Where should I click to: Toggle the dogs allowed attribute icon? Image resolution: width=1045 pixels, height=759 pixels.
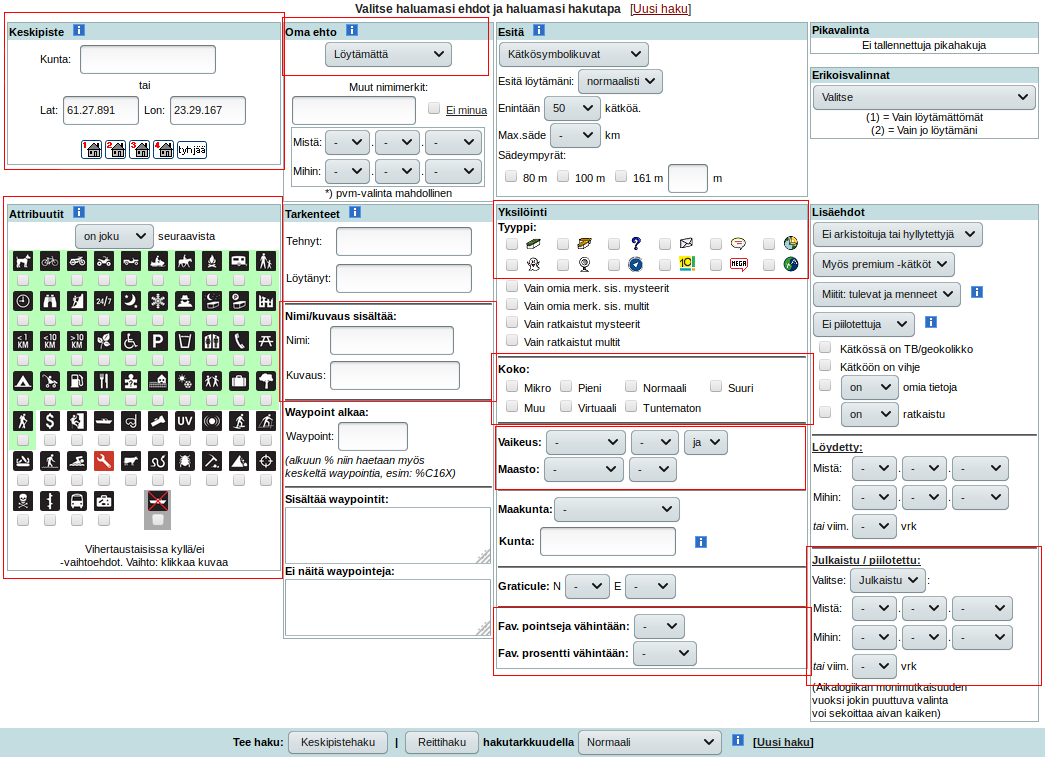click(x=23, y=261)
